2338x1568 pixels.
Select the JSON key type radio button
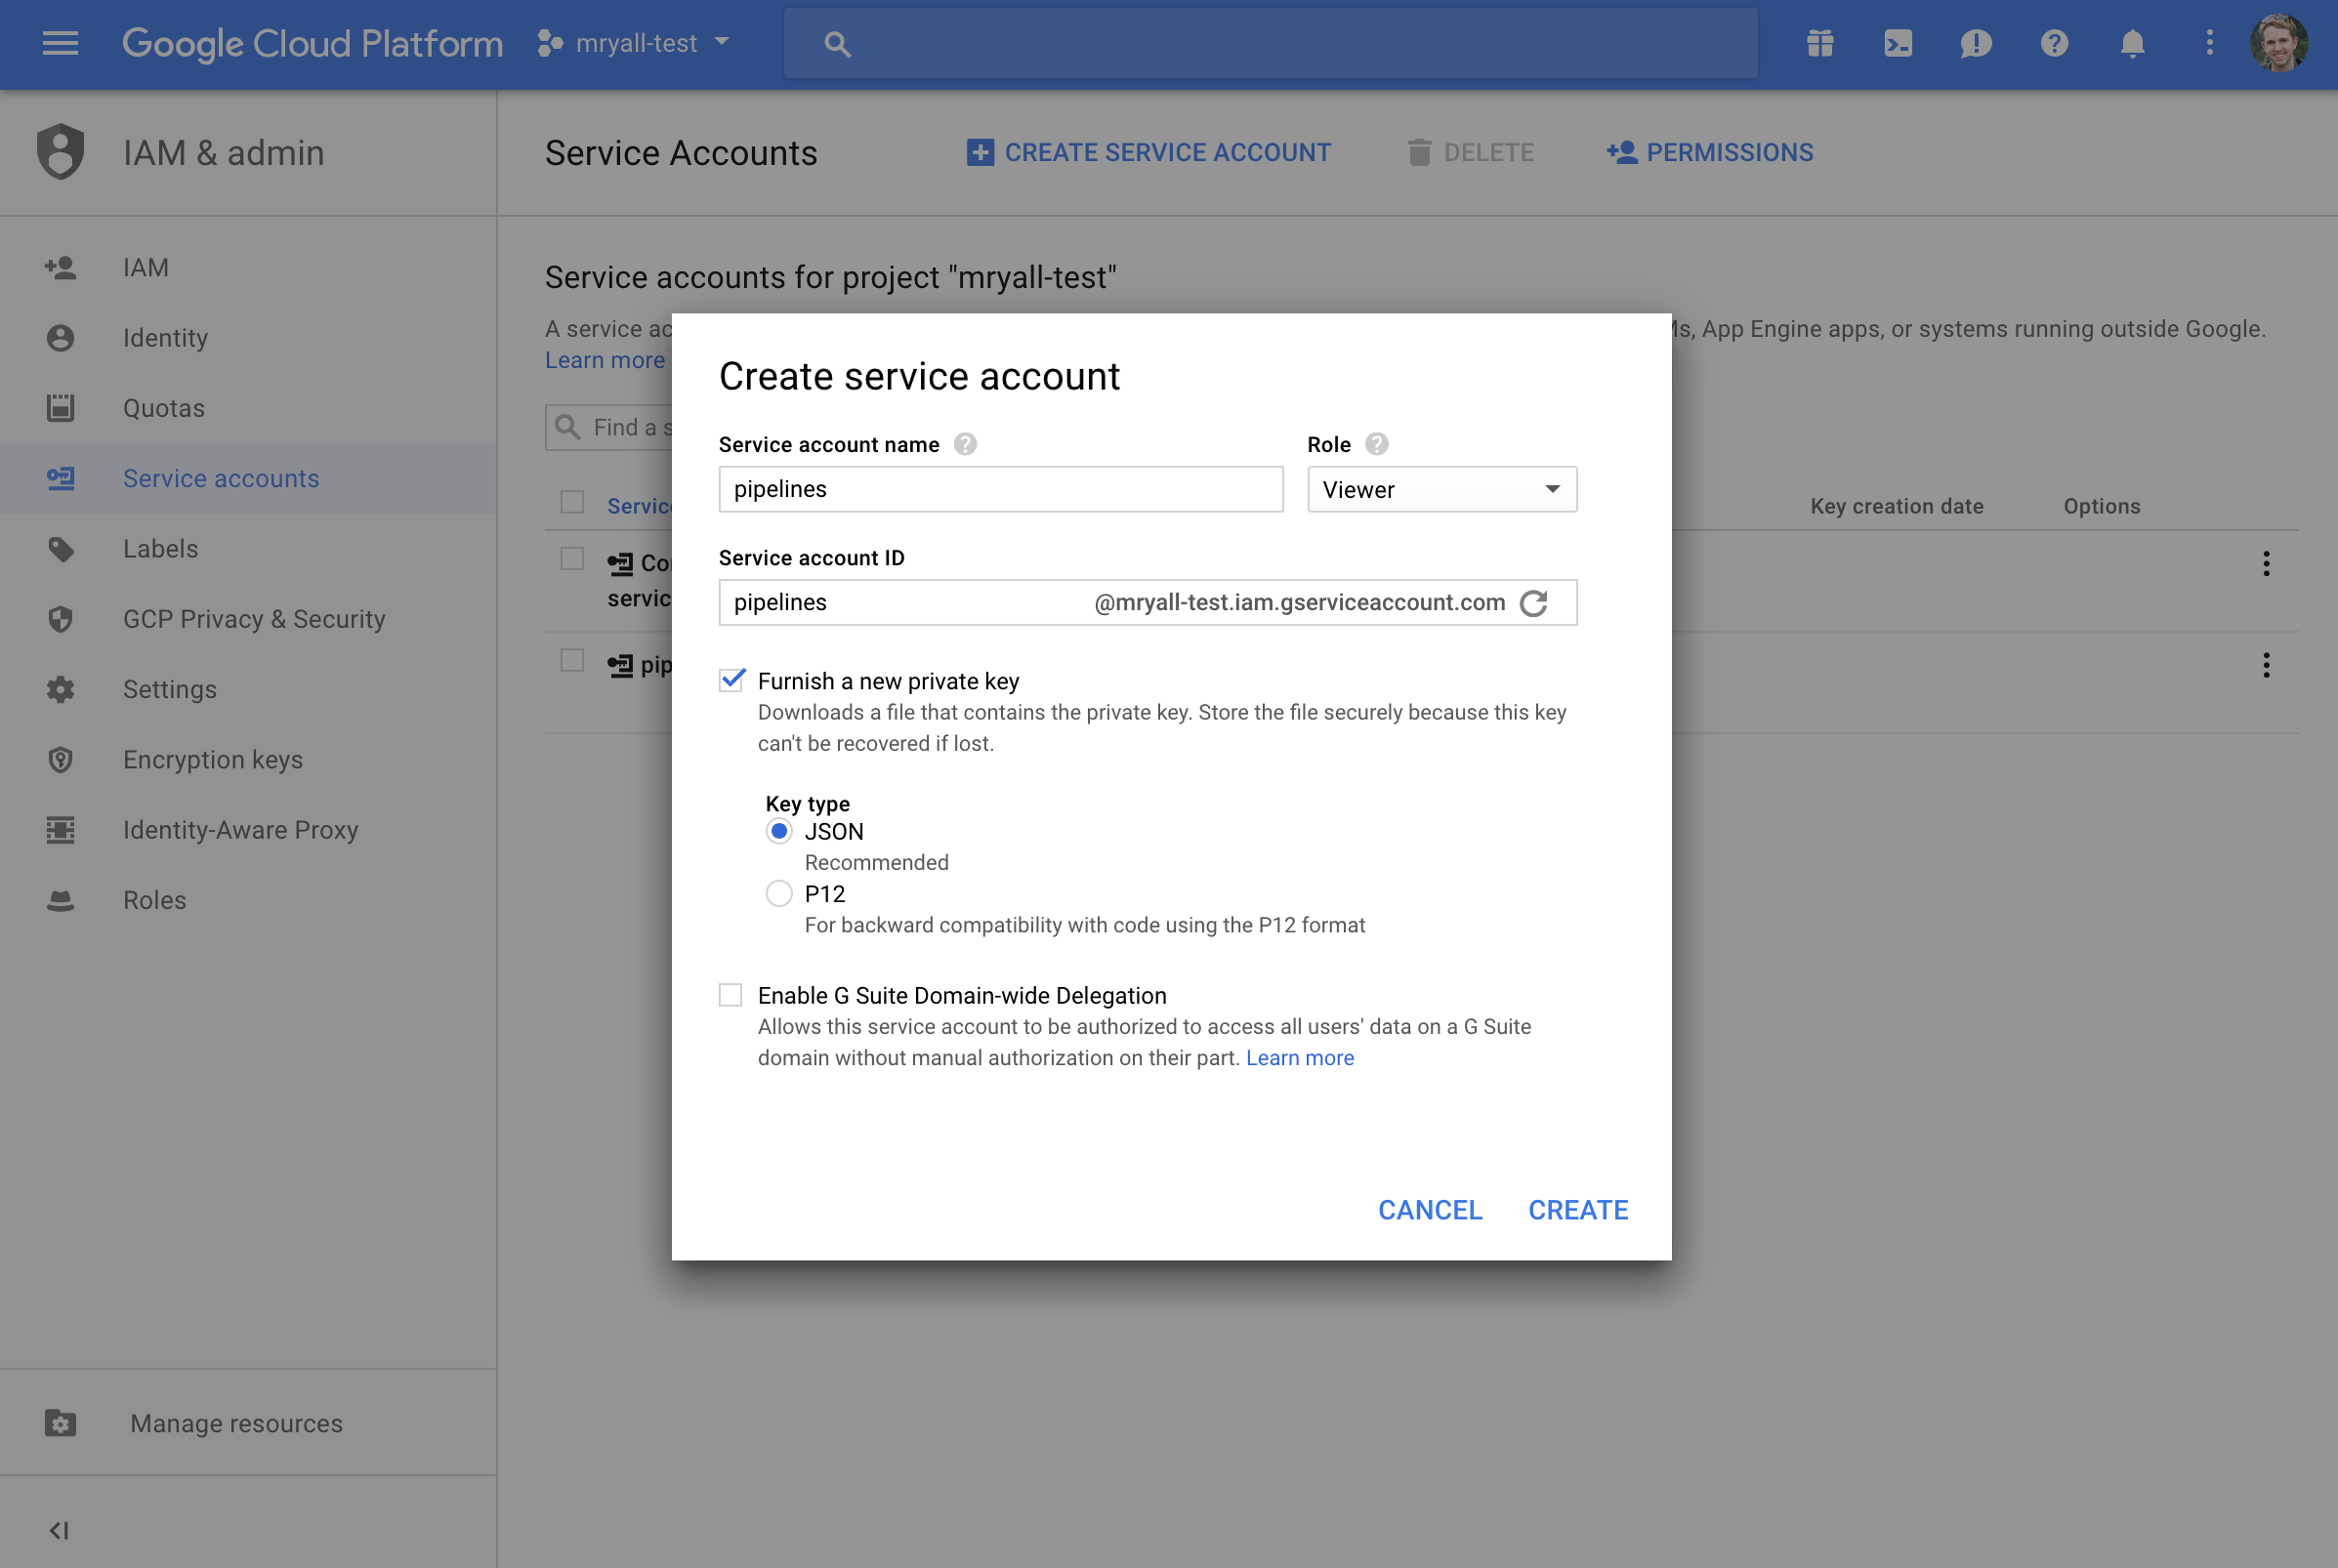click(x=779, y=831)
